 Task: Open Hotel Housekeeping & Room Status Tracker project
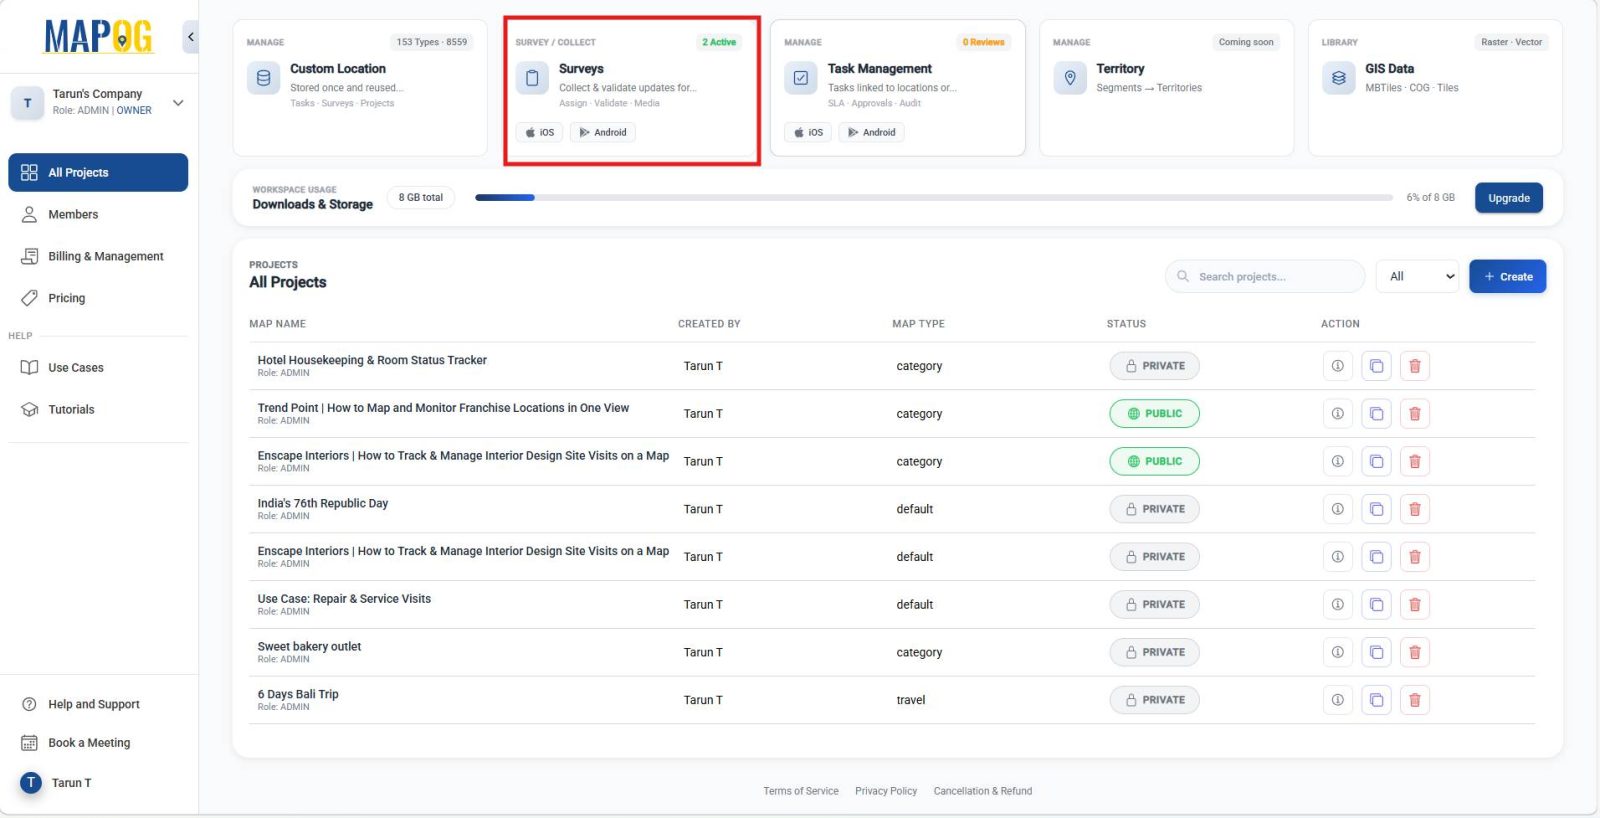pyautogui.click(x=372, y=360)
